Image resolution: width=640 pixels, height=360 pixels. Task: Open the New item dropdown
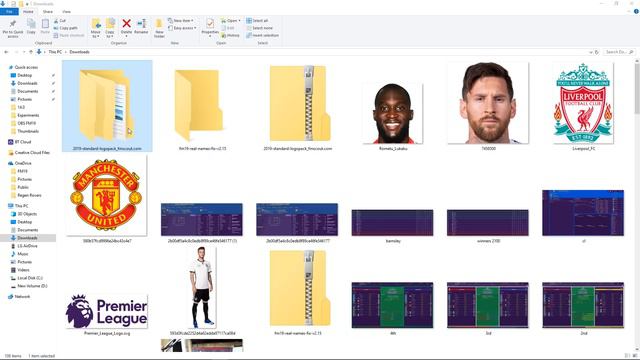[180, 20]
